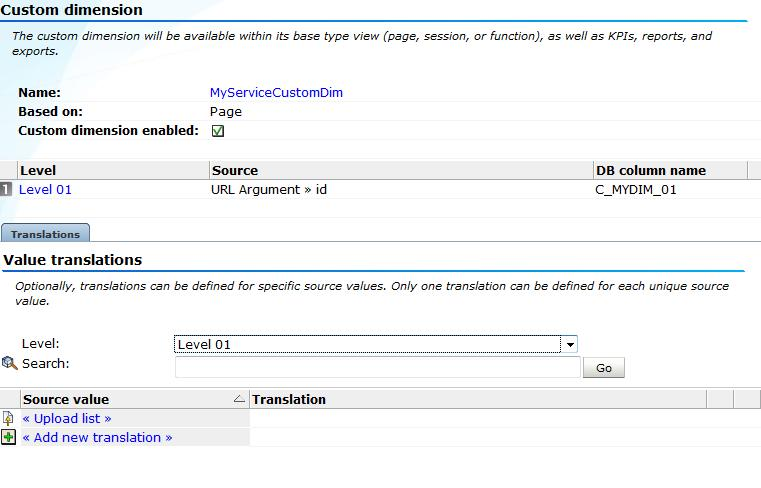Click the Add new translation link

[x=98, y=438]
